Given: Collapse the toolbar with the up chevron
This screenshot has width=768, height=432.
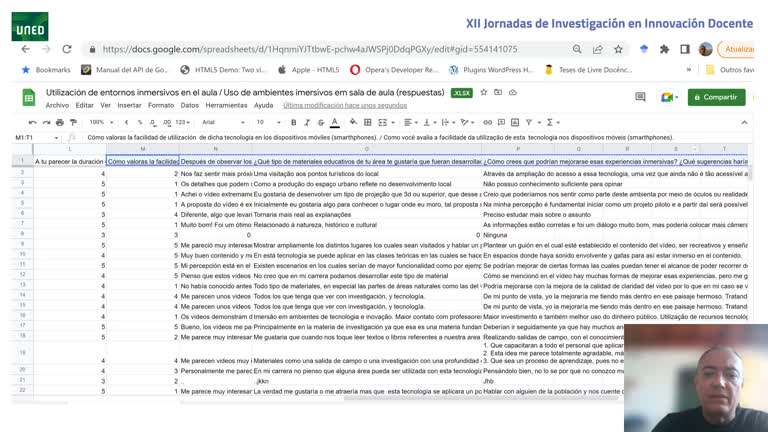Looking at the screenshot, I should point(744,122).
